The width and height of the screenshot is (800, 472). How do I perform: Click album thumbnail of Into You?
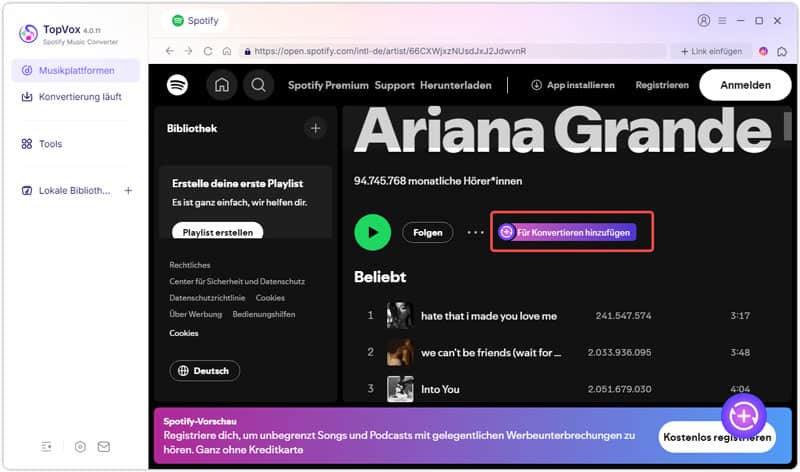pyautogui.click(x=400, y=389)
